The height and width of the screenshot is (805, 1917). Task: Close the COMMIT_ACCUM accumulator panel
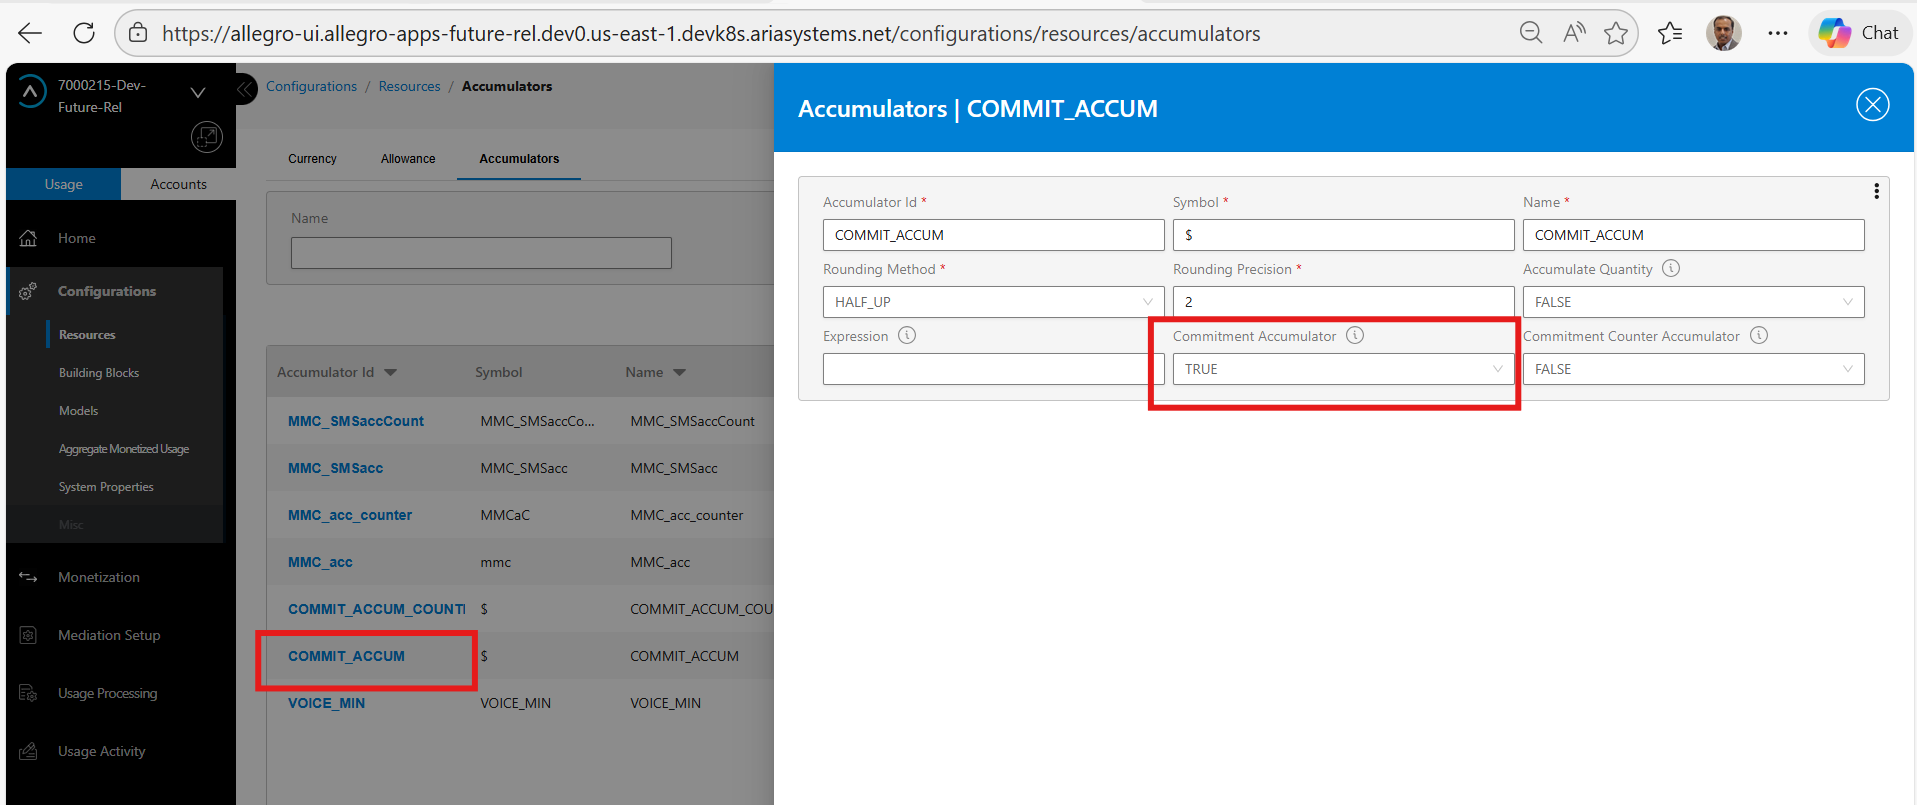click(x=1872, y=105)
